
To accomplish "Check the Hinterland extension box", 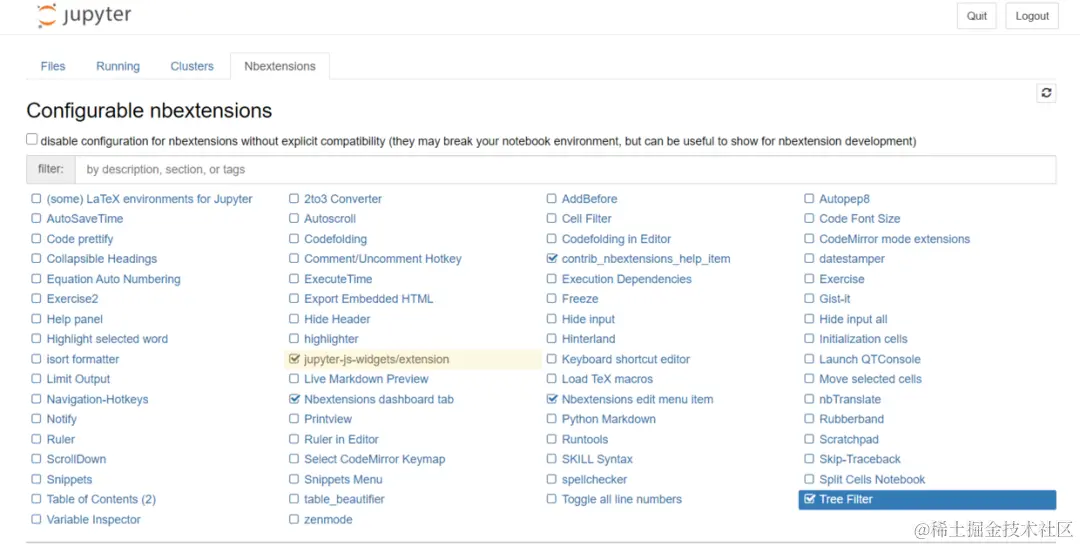I will 552,339.
